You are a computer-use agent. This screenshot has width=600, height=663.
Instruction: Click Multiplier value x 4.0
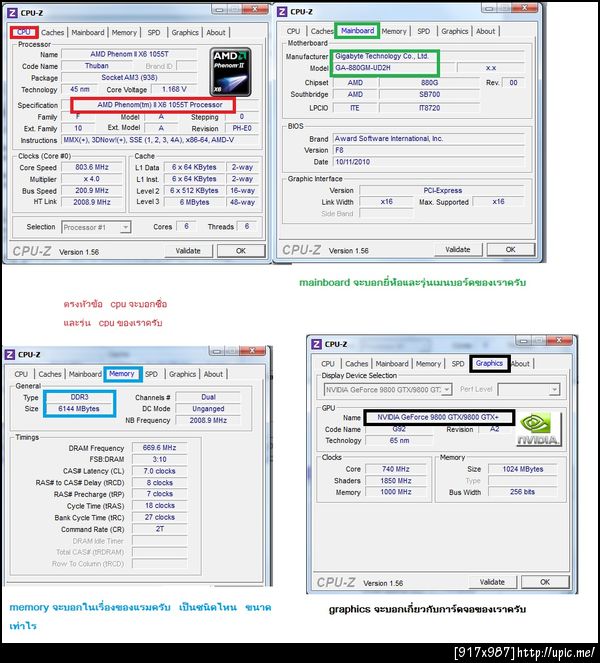pos(92,179)
